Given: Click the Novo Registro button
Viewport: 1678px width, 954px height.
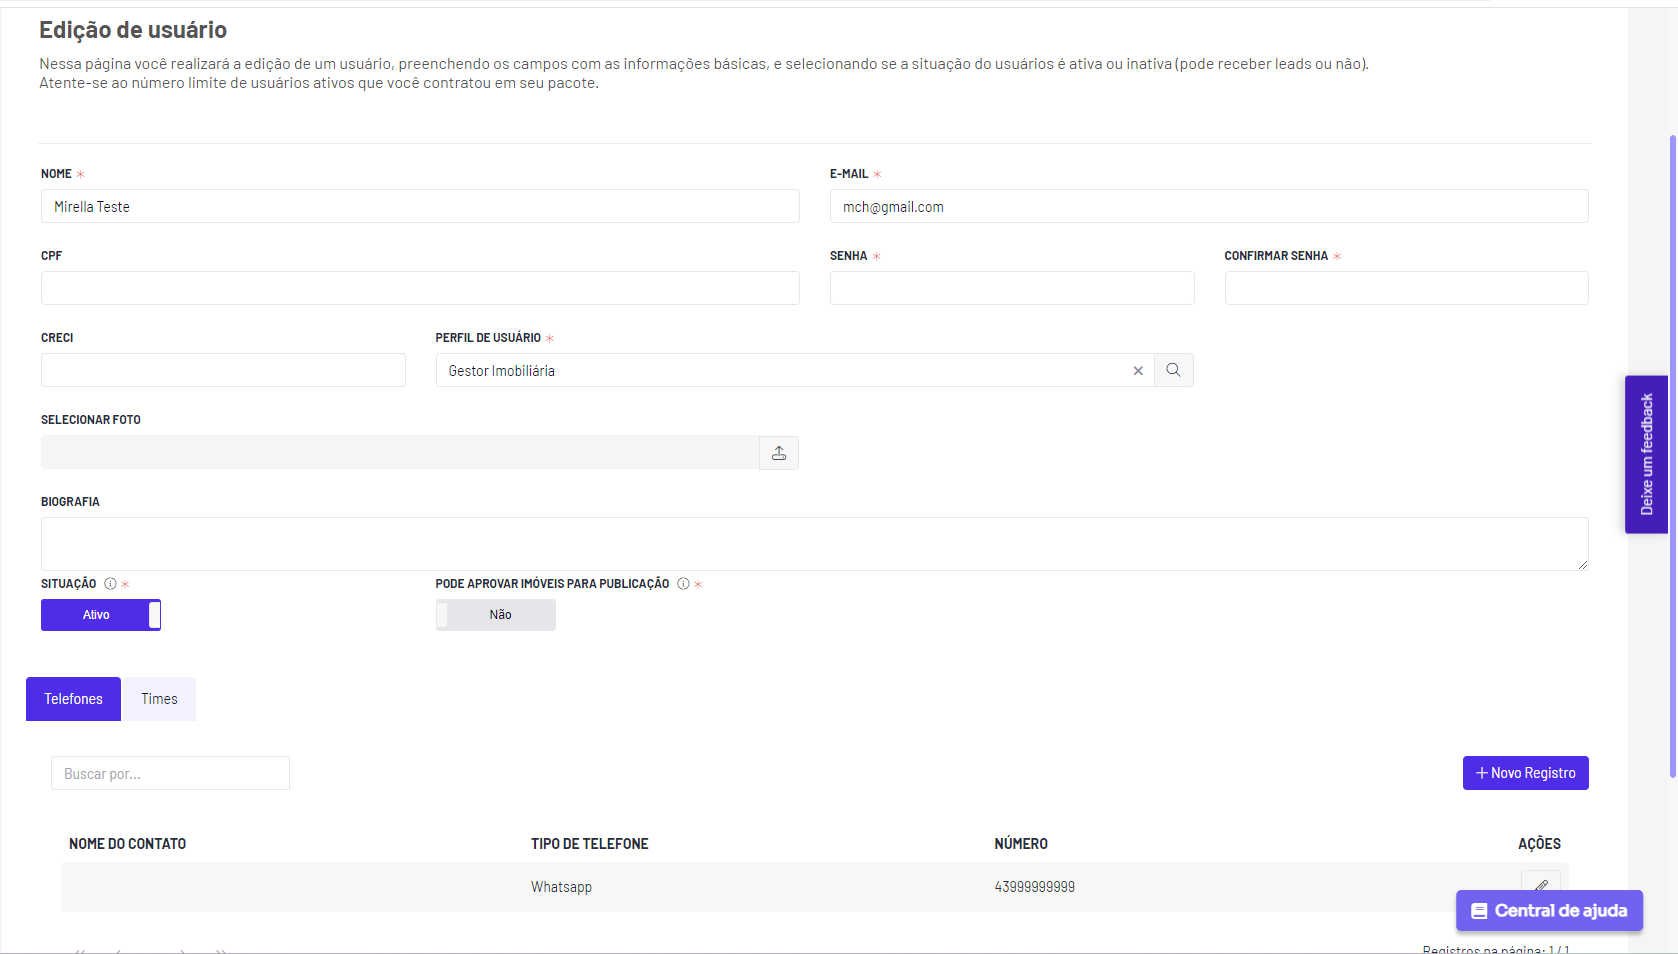Looking at the screenshot, I should 1525,773.
